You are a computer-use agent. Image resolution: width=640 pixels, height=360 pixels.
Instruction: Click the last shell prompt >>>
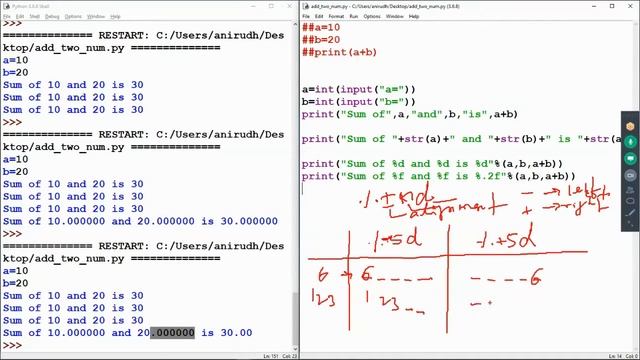coord(12,345)
